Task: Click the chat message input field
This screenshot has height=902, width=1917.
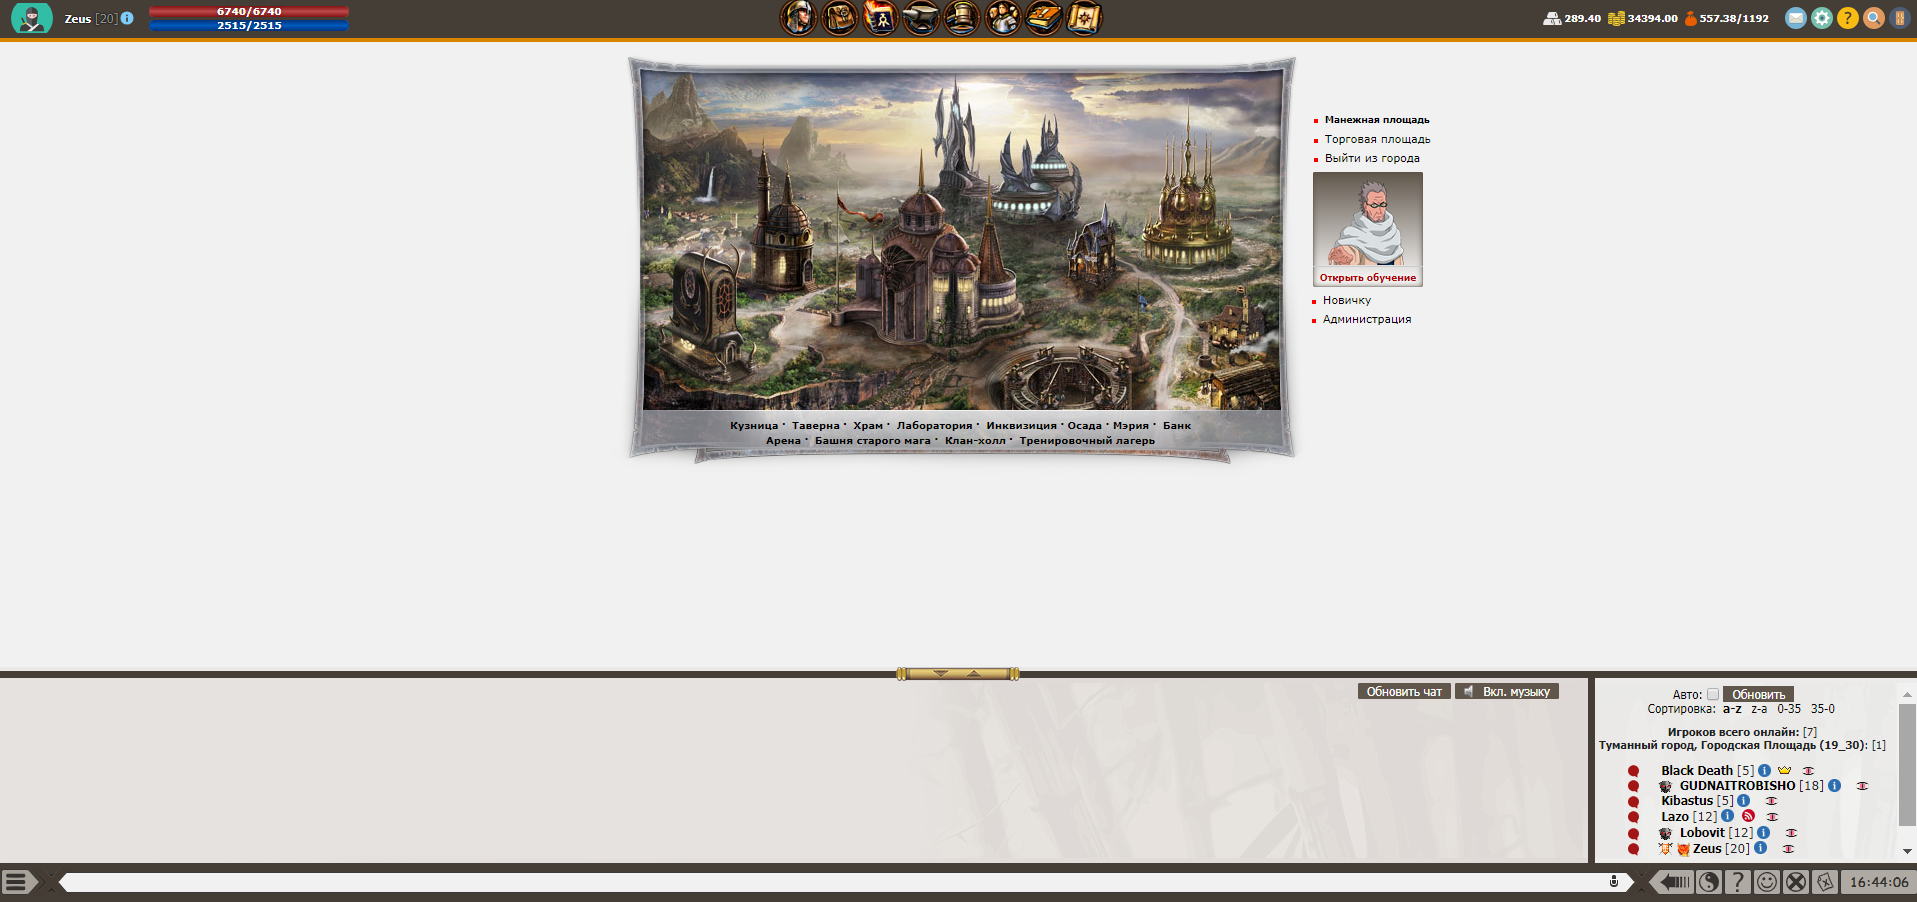Action: [830, 881]
